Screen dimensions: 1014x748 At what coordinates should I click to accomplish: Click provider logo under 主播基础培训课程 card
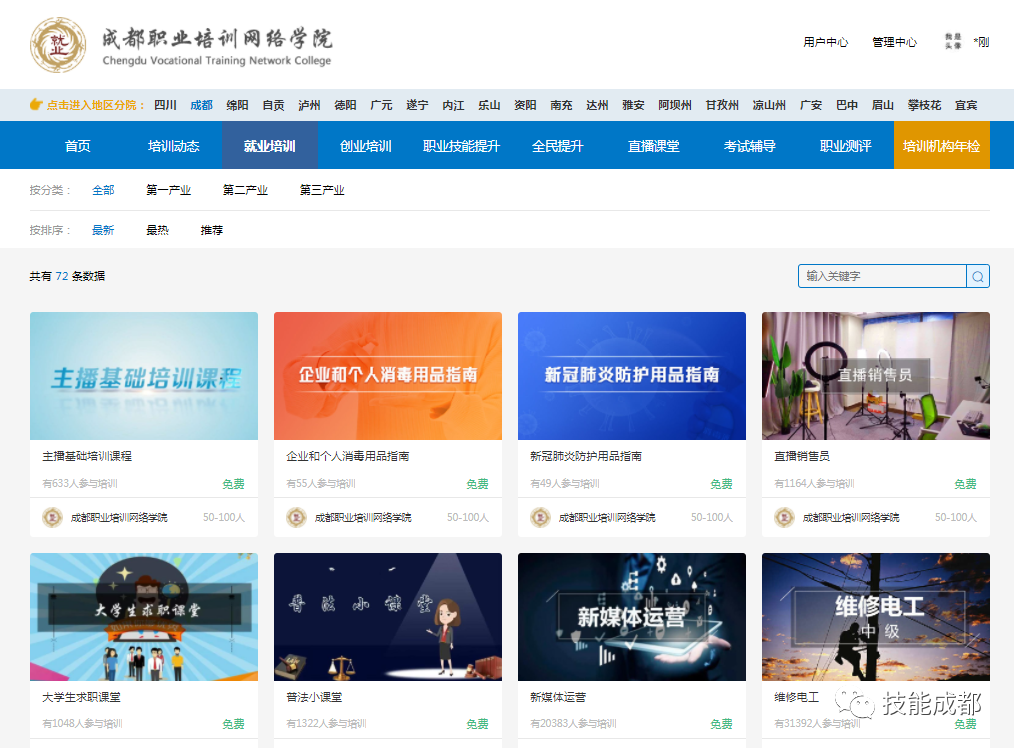(52, 517)
